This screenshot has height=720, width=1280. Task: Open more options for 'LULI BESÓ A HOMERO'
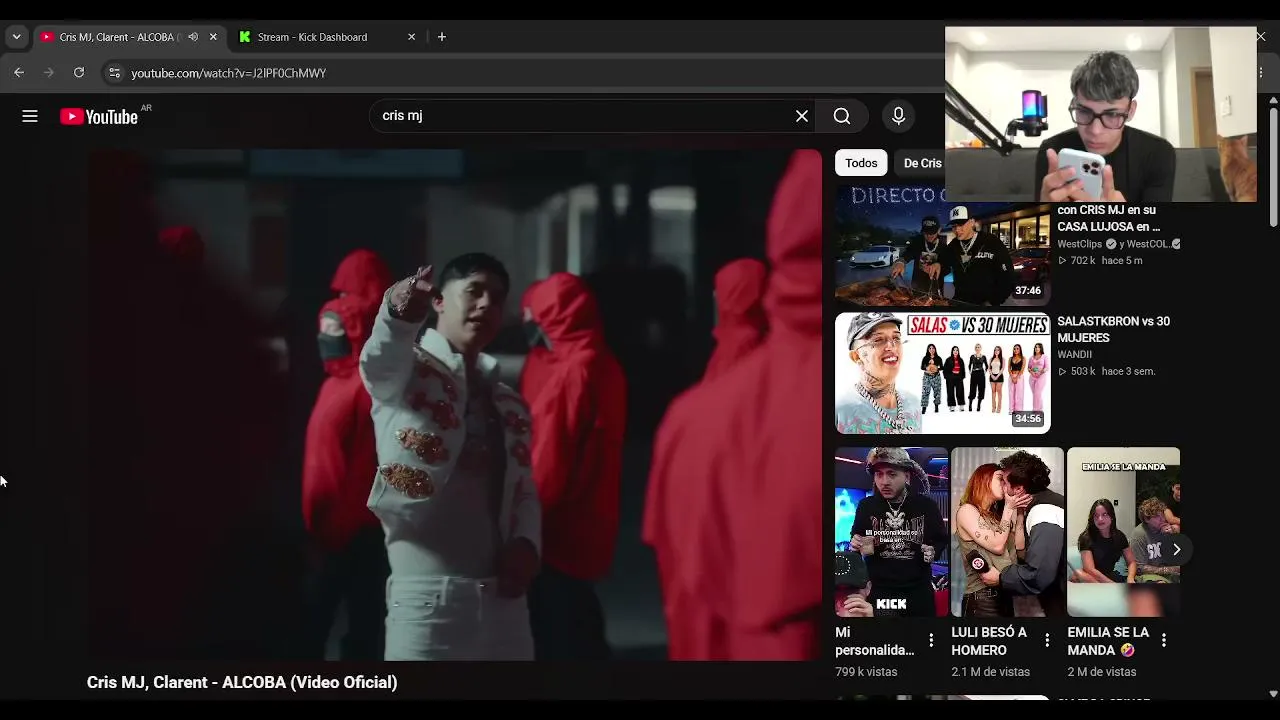pyautogui.click(x=1047, y=640)
